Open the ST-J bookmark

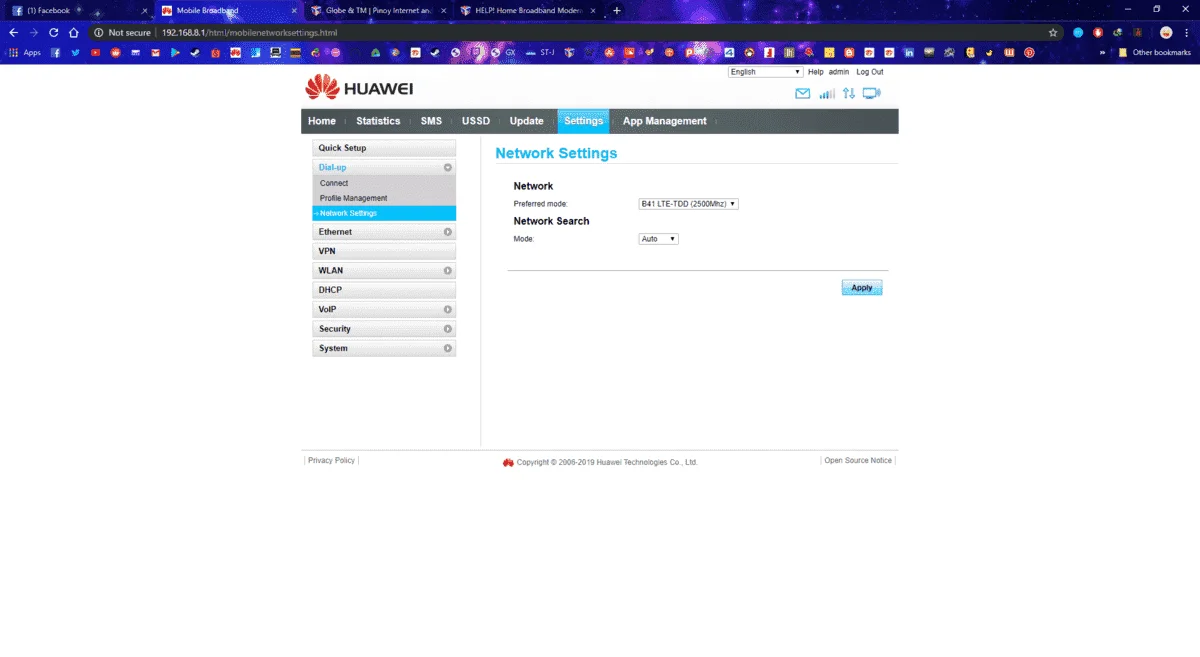click(x=539, y=52)
